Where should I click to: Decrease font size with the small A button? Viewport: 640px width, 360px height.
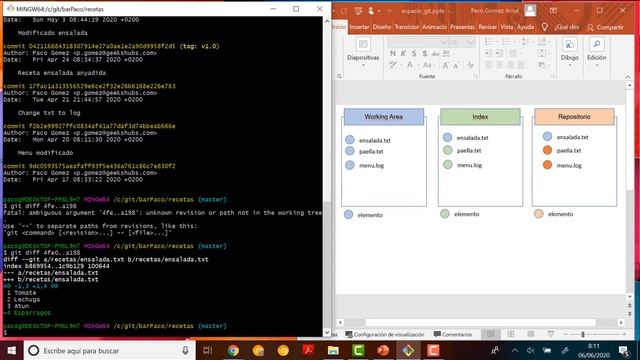tap(457, 65)
